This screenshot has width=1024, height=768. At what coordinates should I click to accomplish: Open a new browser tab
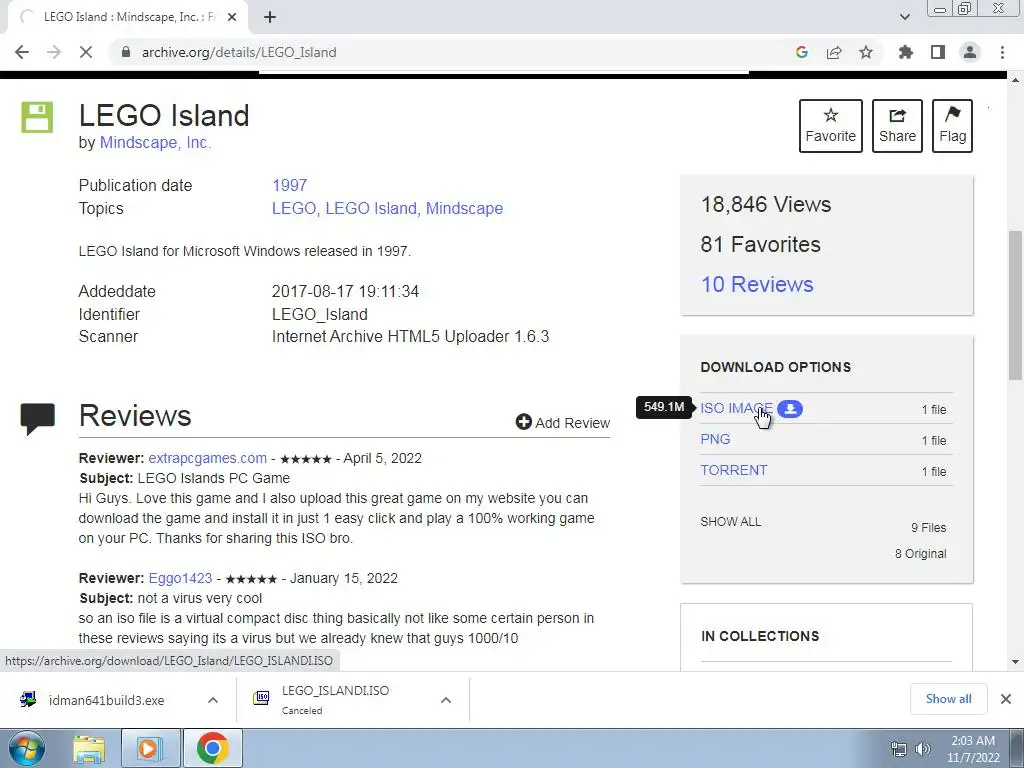click(x=270, y=17)
